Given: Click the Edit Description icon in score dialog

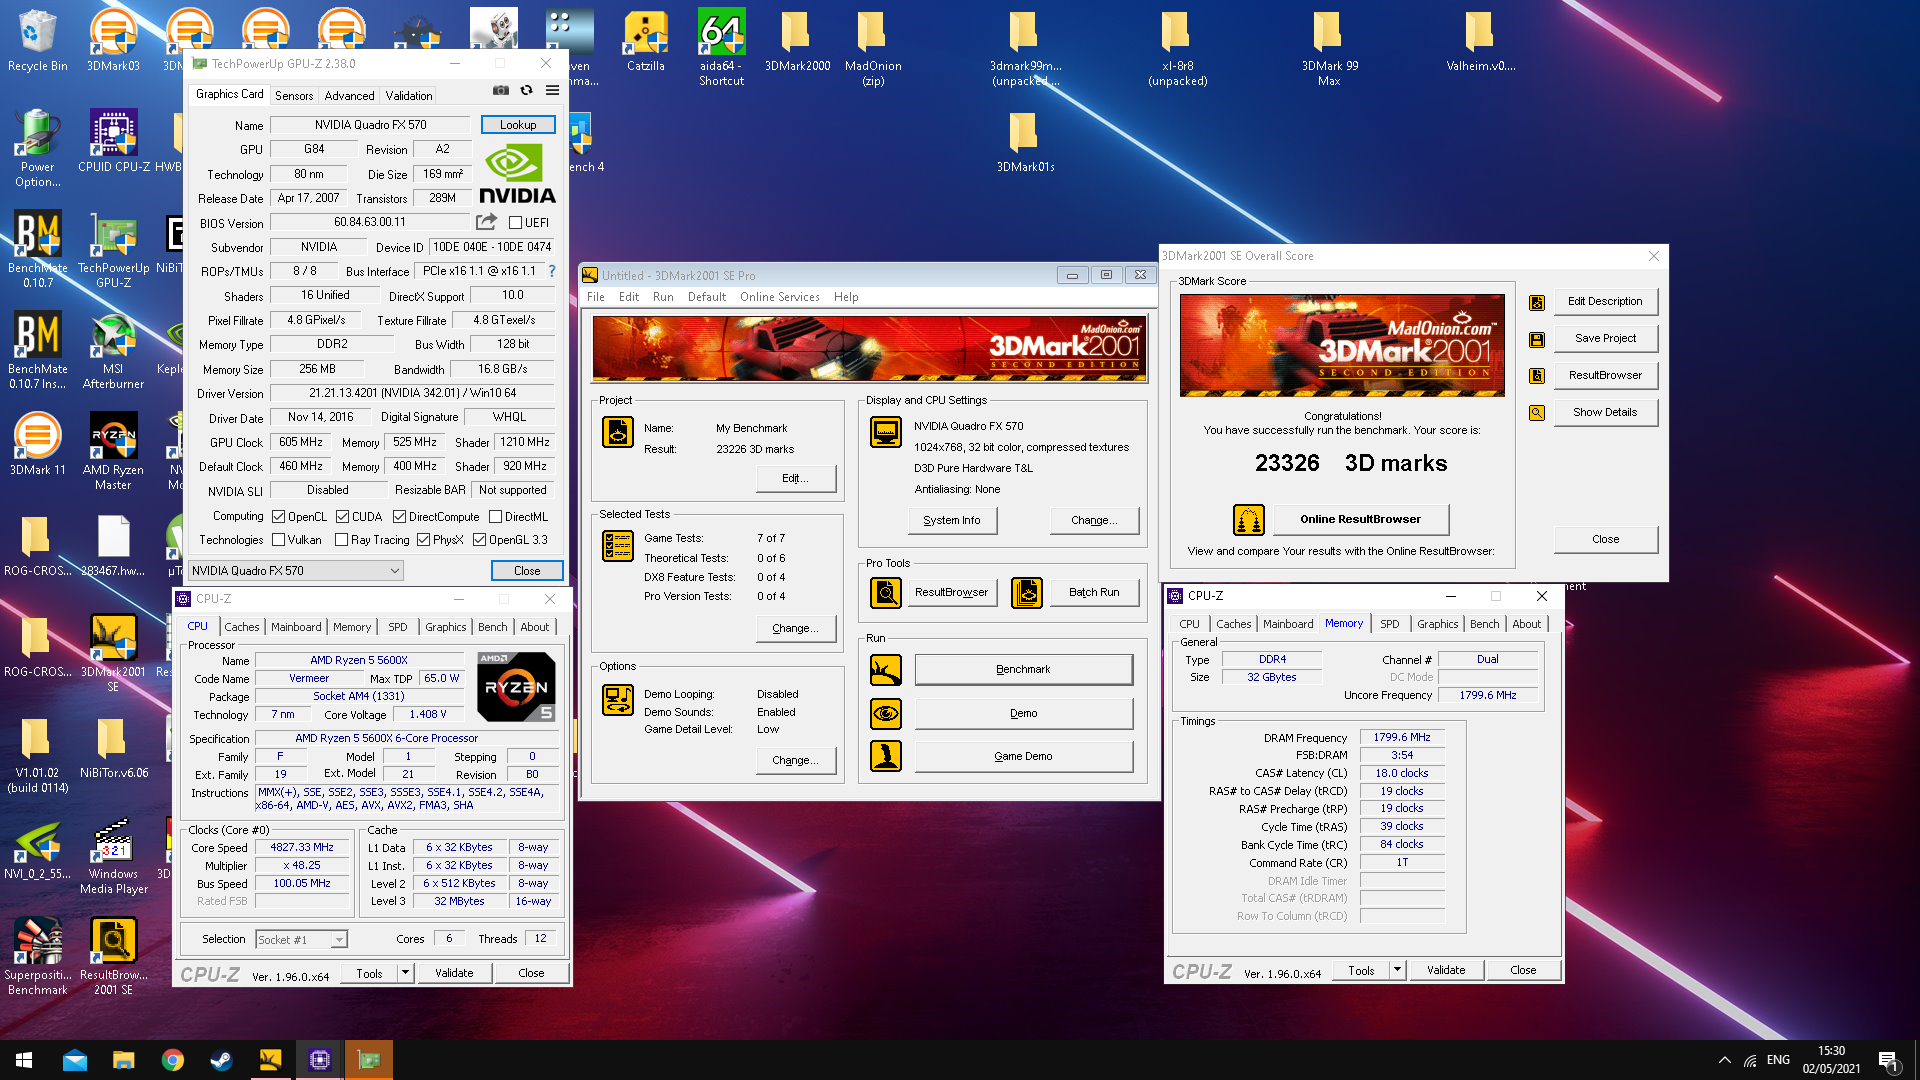Looking at the screenshot, I should coord(1537,302).
